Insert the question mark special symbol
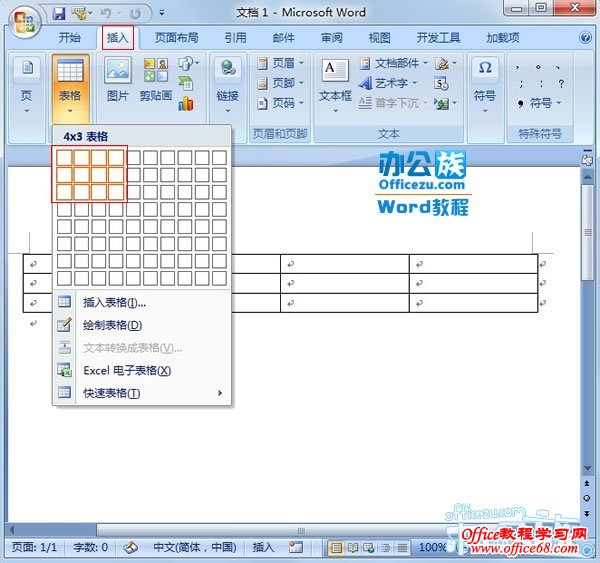Screen dimensions: 600x563 coord(561,83)
